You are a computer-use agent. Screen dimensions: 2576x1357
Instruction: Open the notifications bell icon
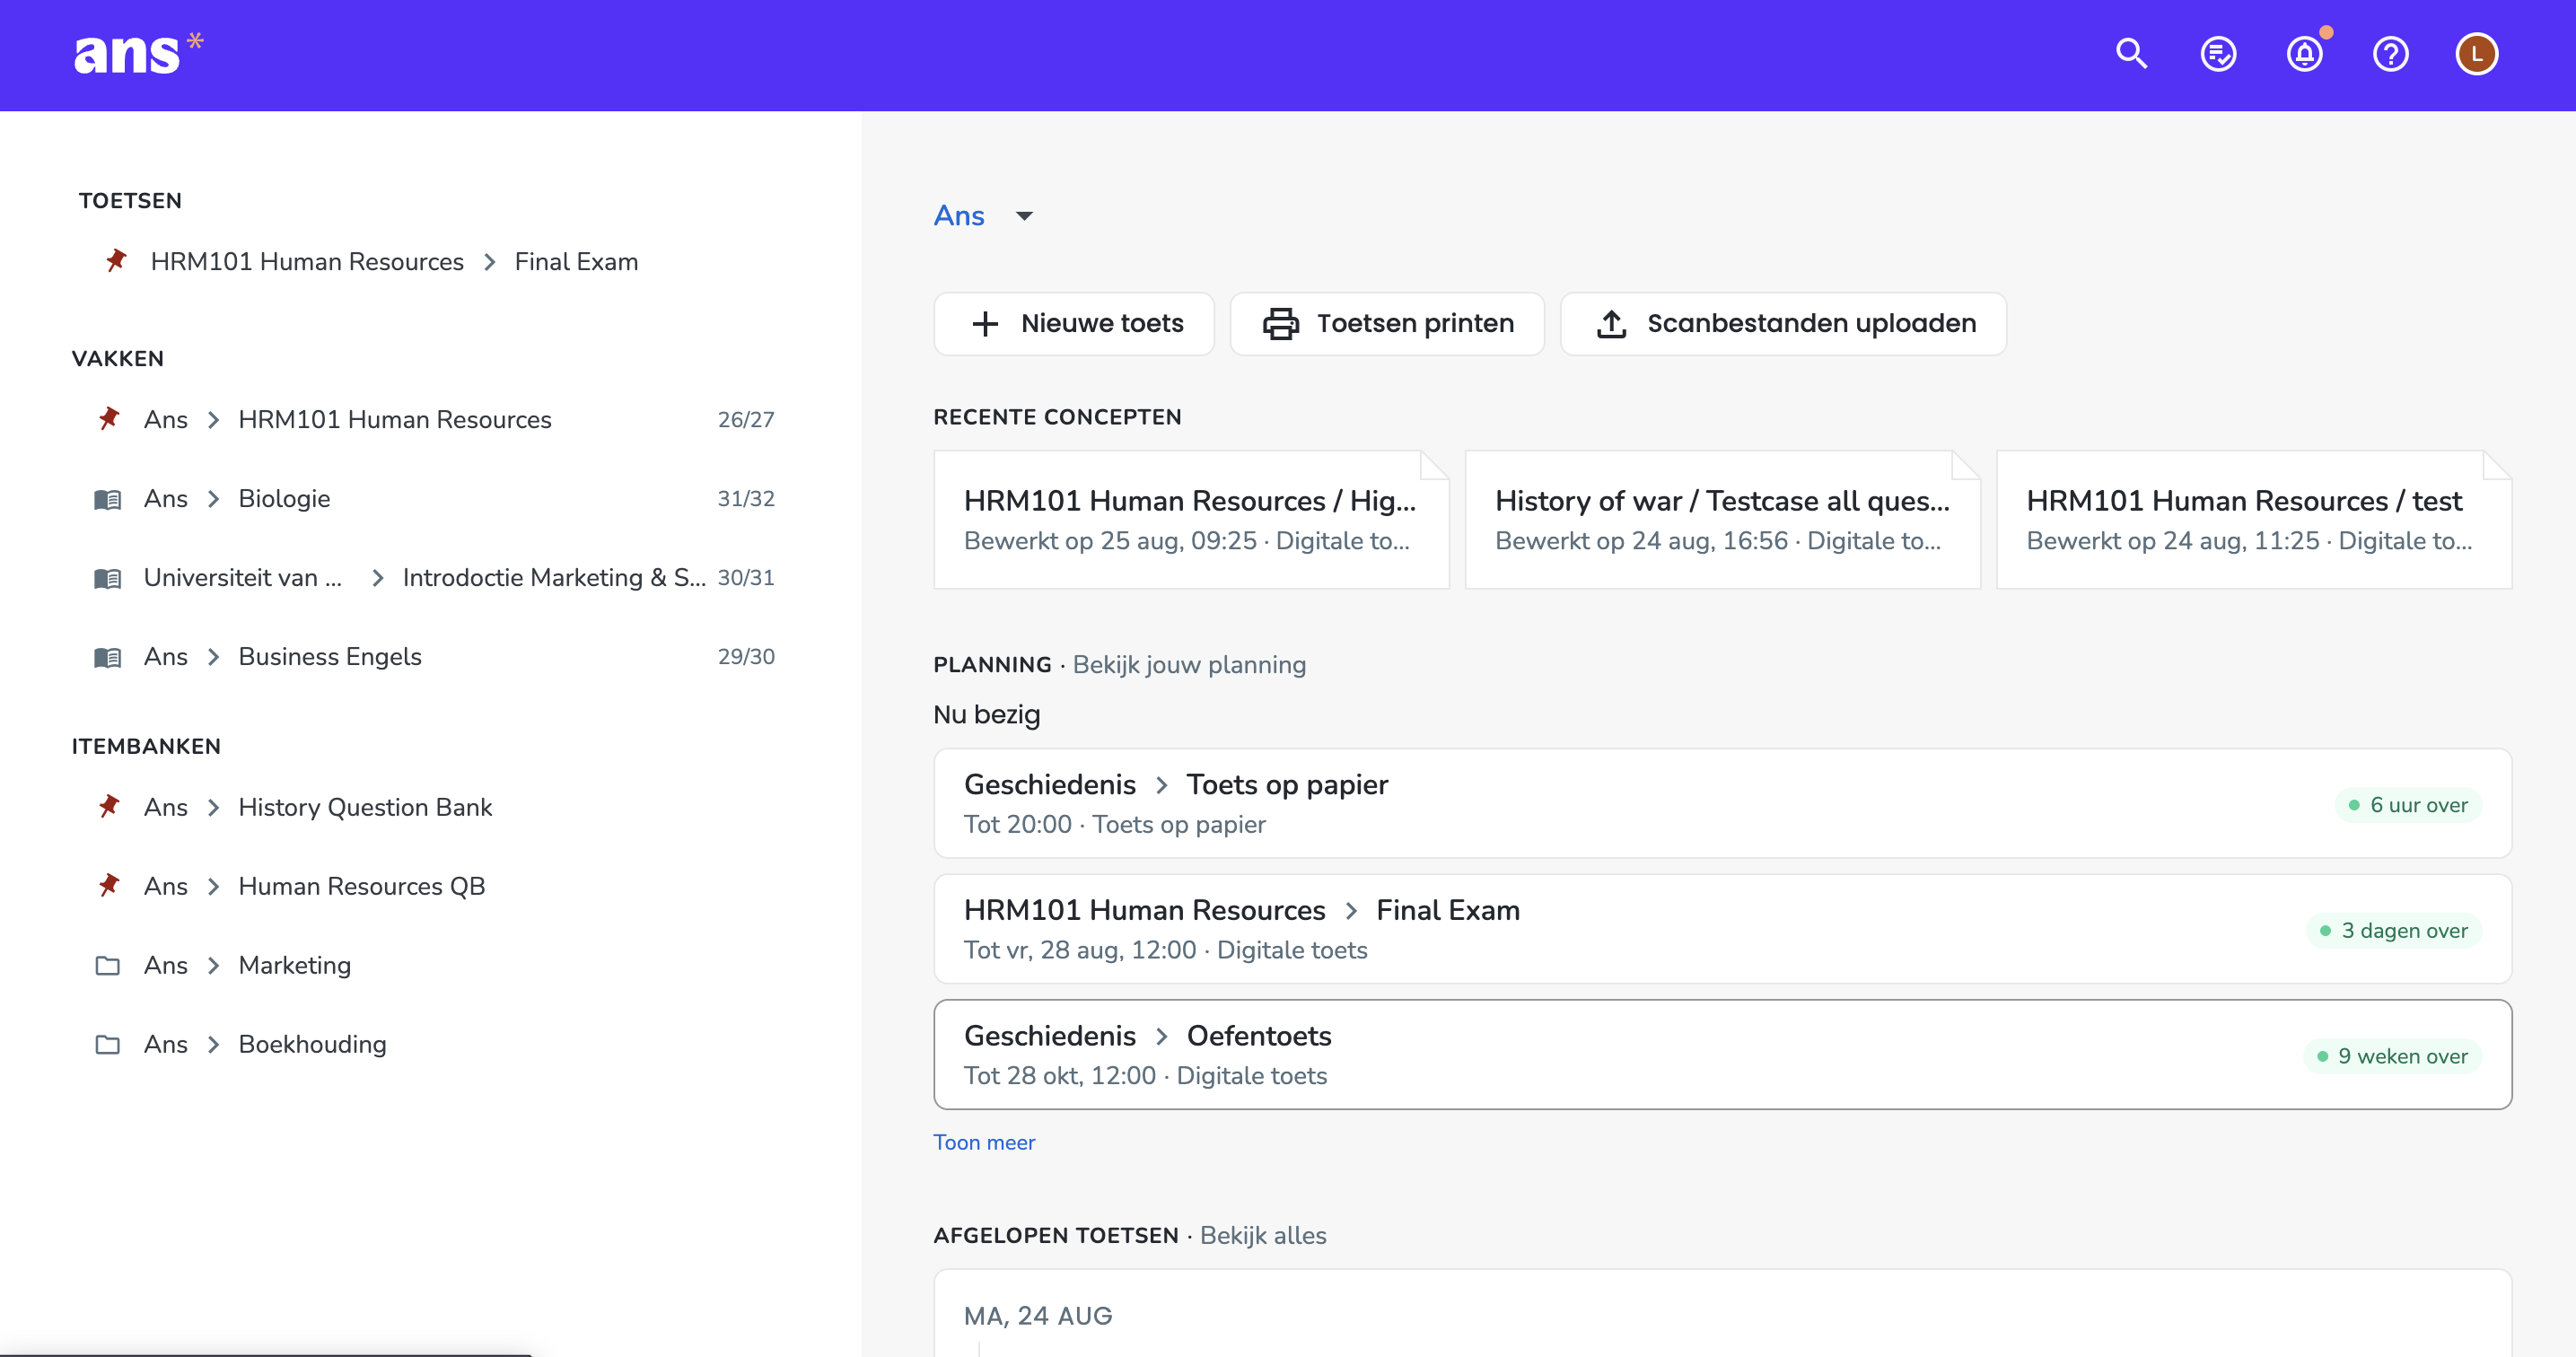[2305, 54]
